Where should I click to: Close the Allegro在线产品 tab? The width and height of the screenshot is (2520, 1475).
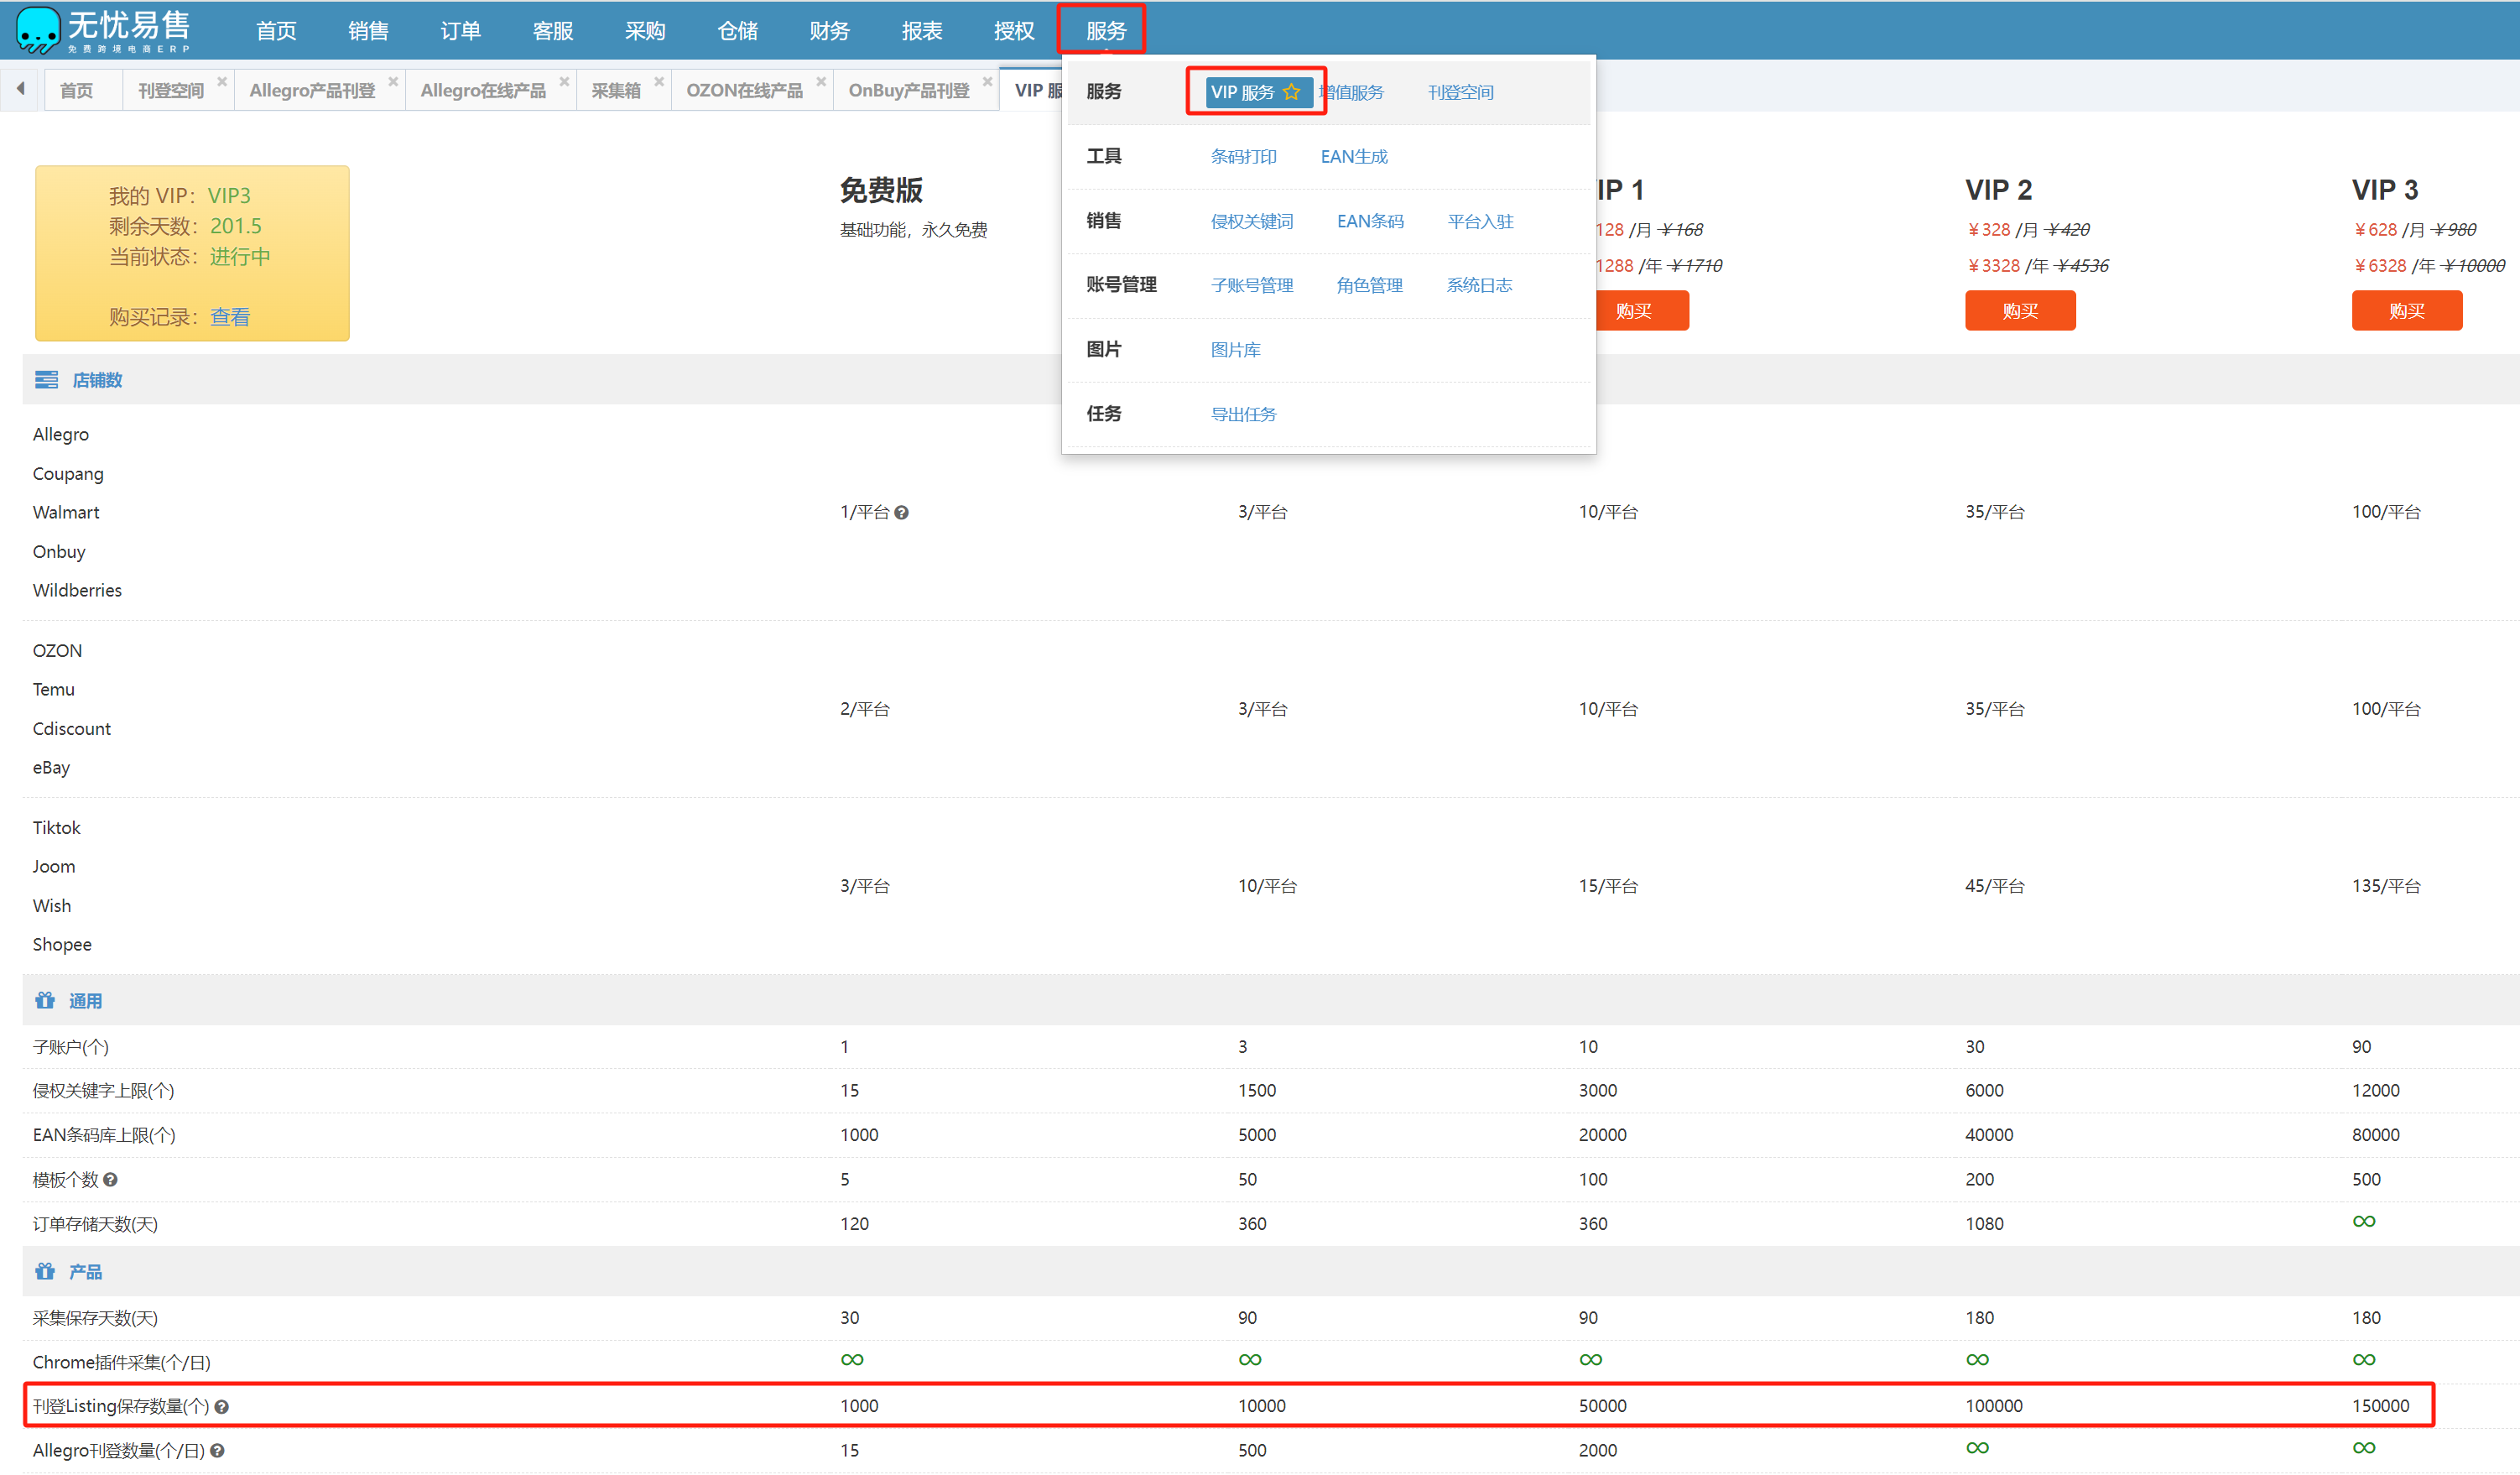tap(564, 82)
